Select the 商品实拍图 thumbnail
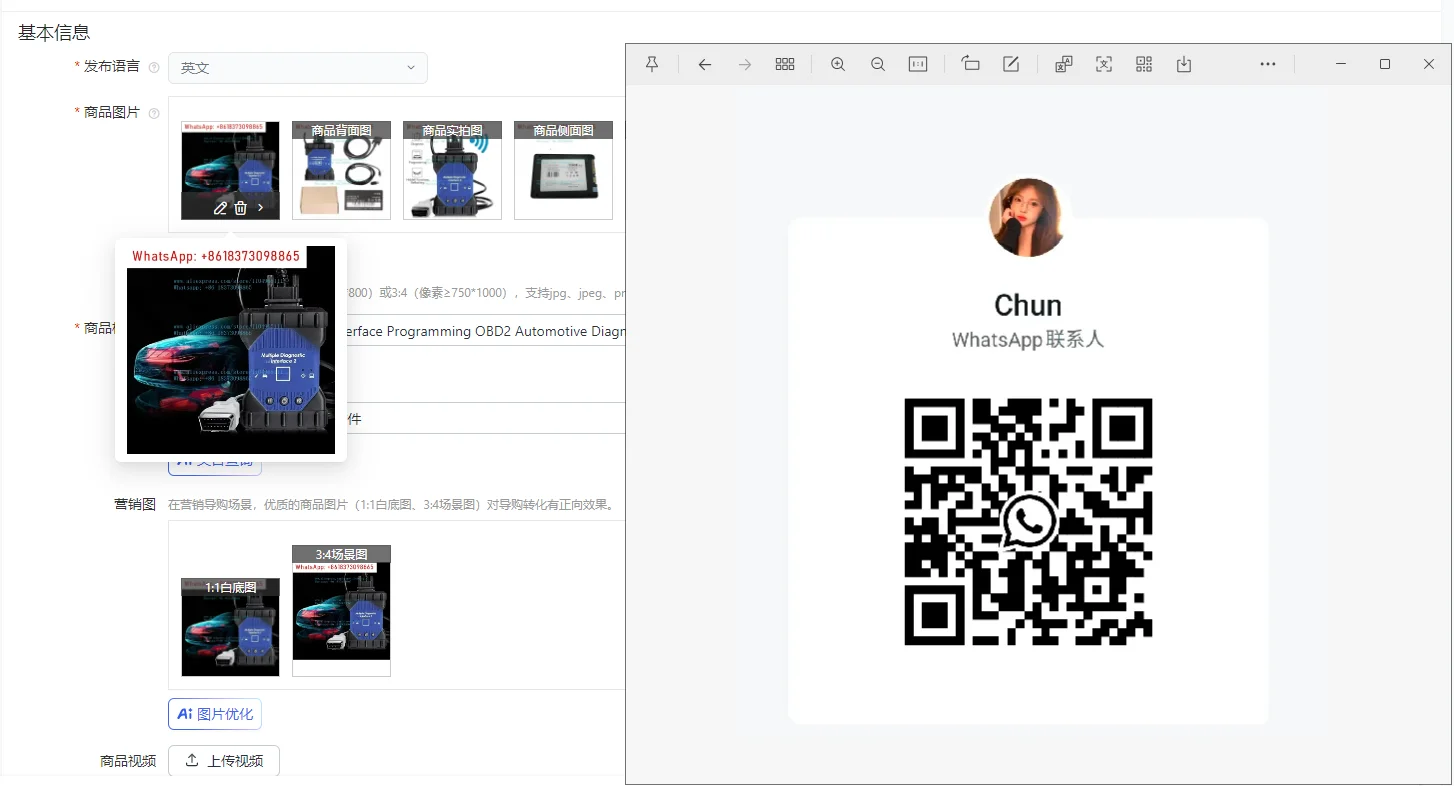The width and height of the screenshot is (1454, 786). coord(452,170)
